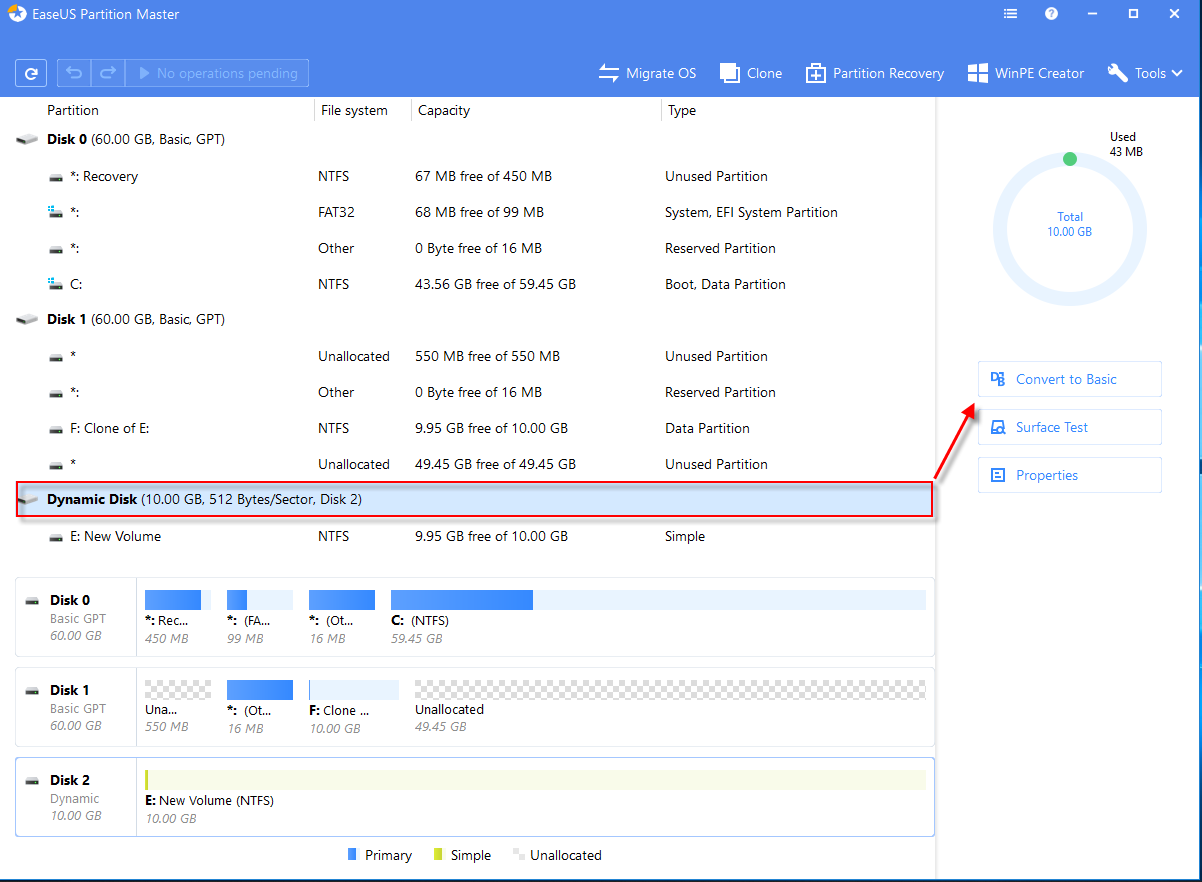Click the Surface Test icon

(997, 427)
